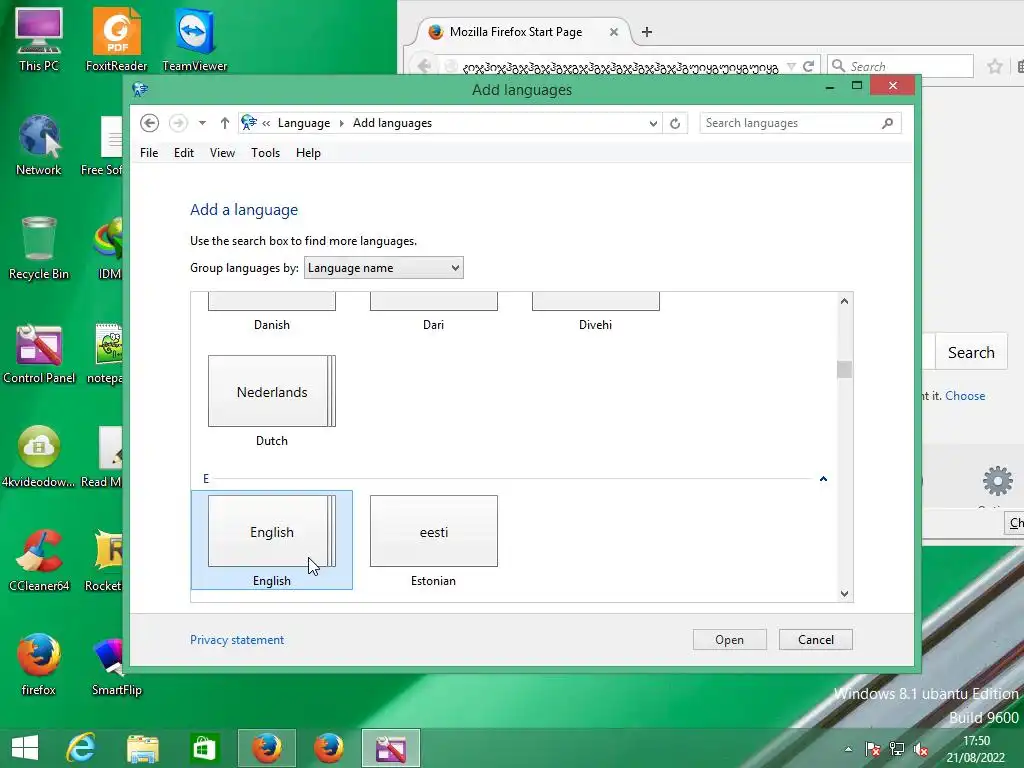Open the TeamViewer desktop icon
Viewport: 1024px width, 768px height.
195,39
